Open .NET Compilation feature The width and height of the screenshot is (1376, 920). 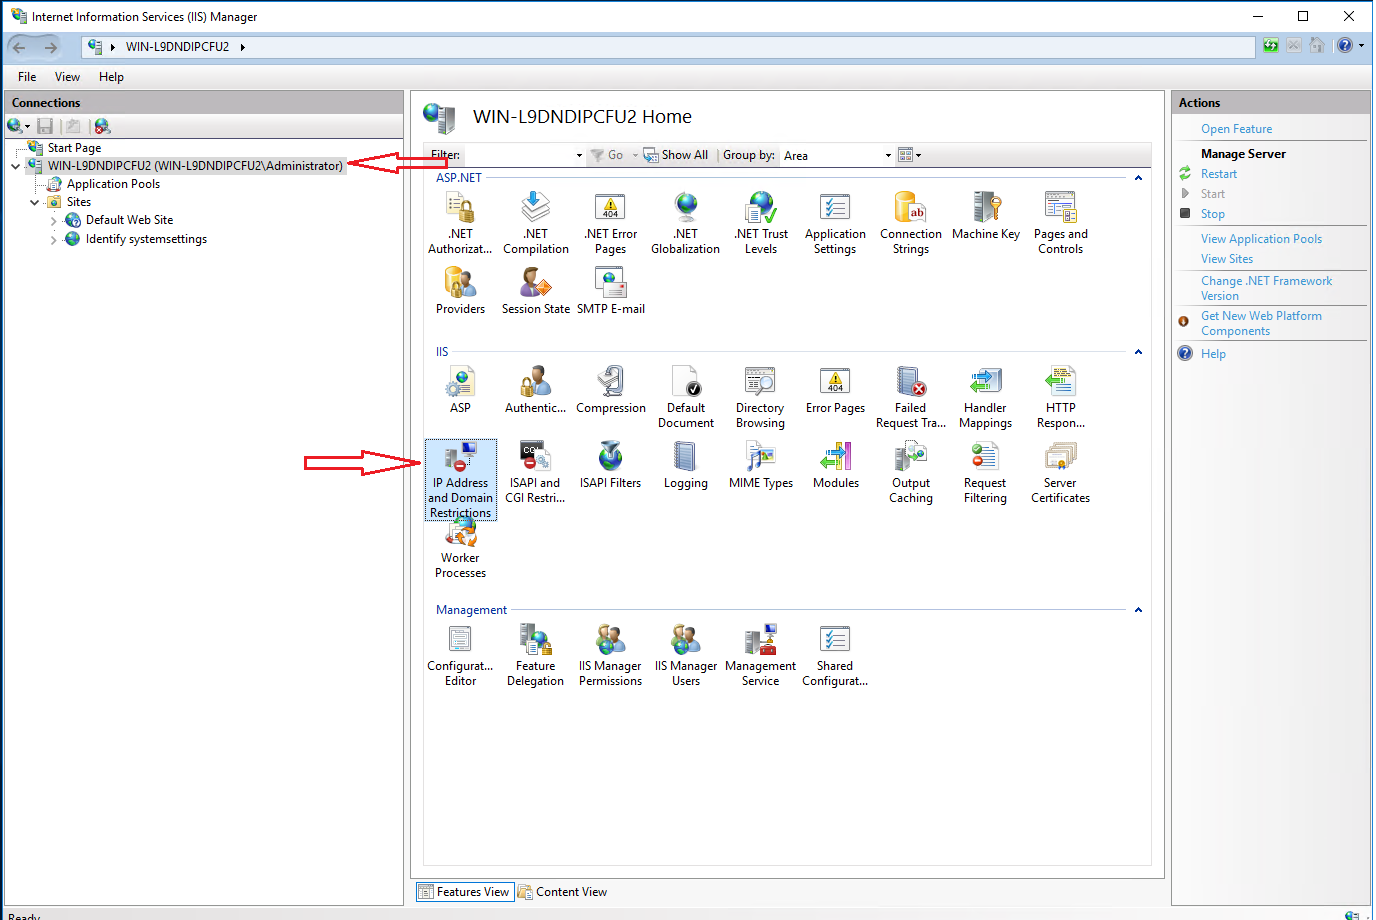[x=536, y=223]
